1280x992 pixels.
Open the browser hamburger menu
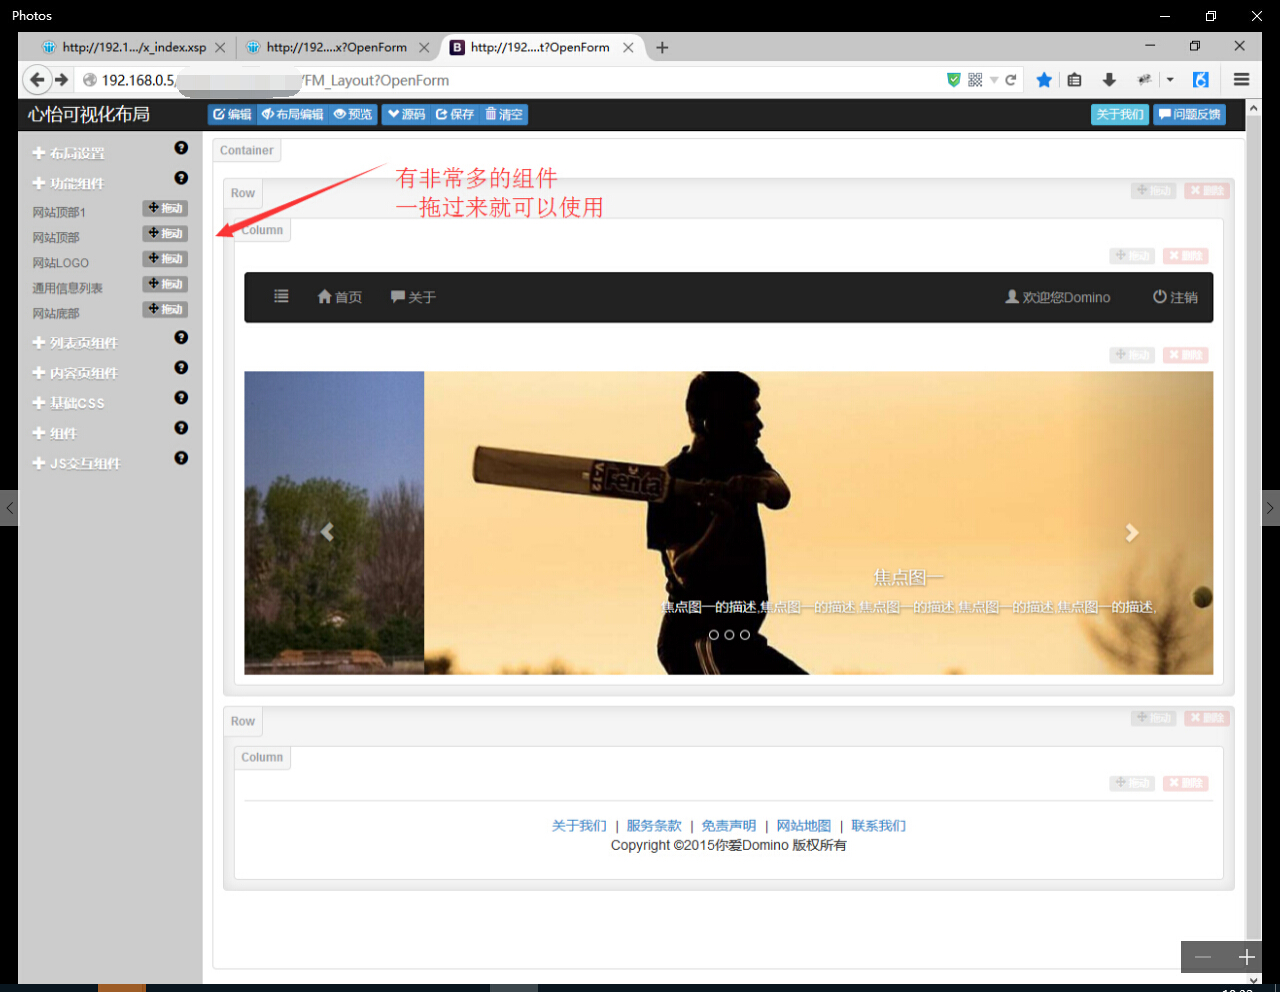coord(1241,80)
